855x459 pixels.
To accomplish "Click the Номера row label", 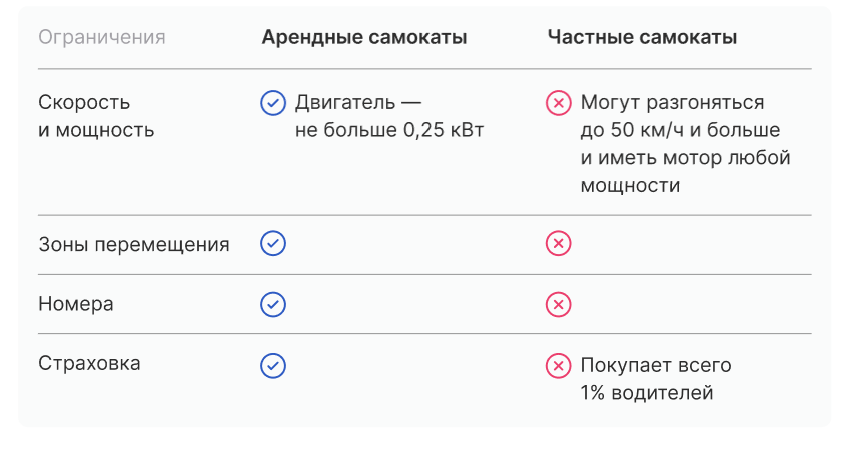I will click(x=76, y=304).
